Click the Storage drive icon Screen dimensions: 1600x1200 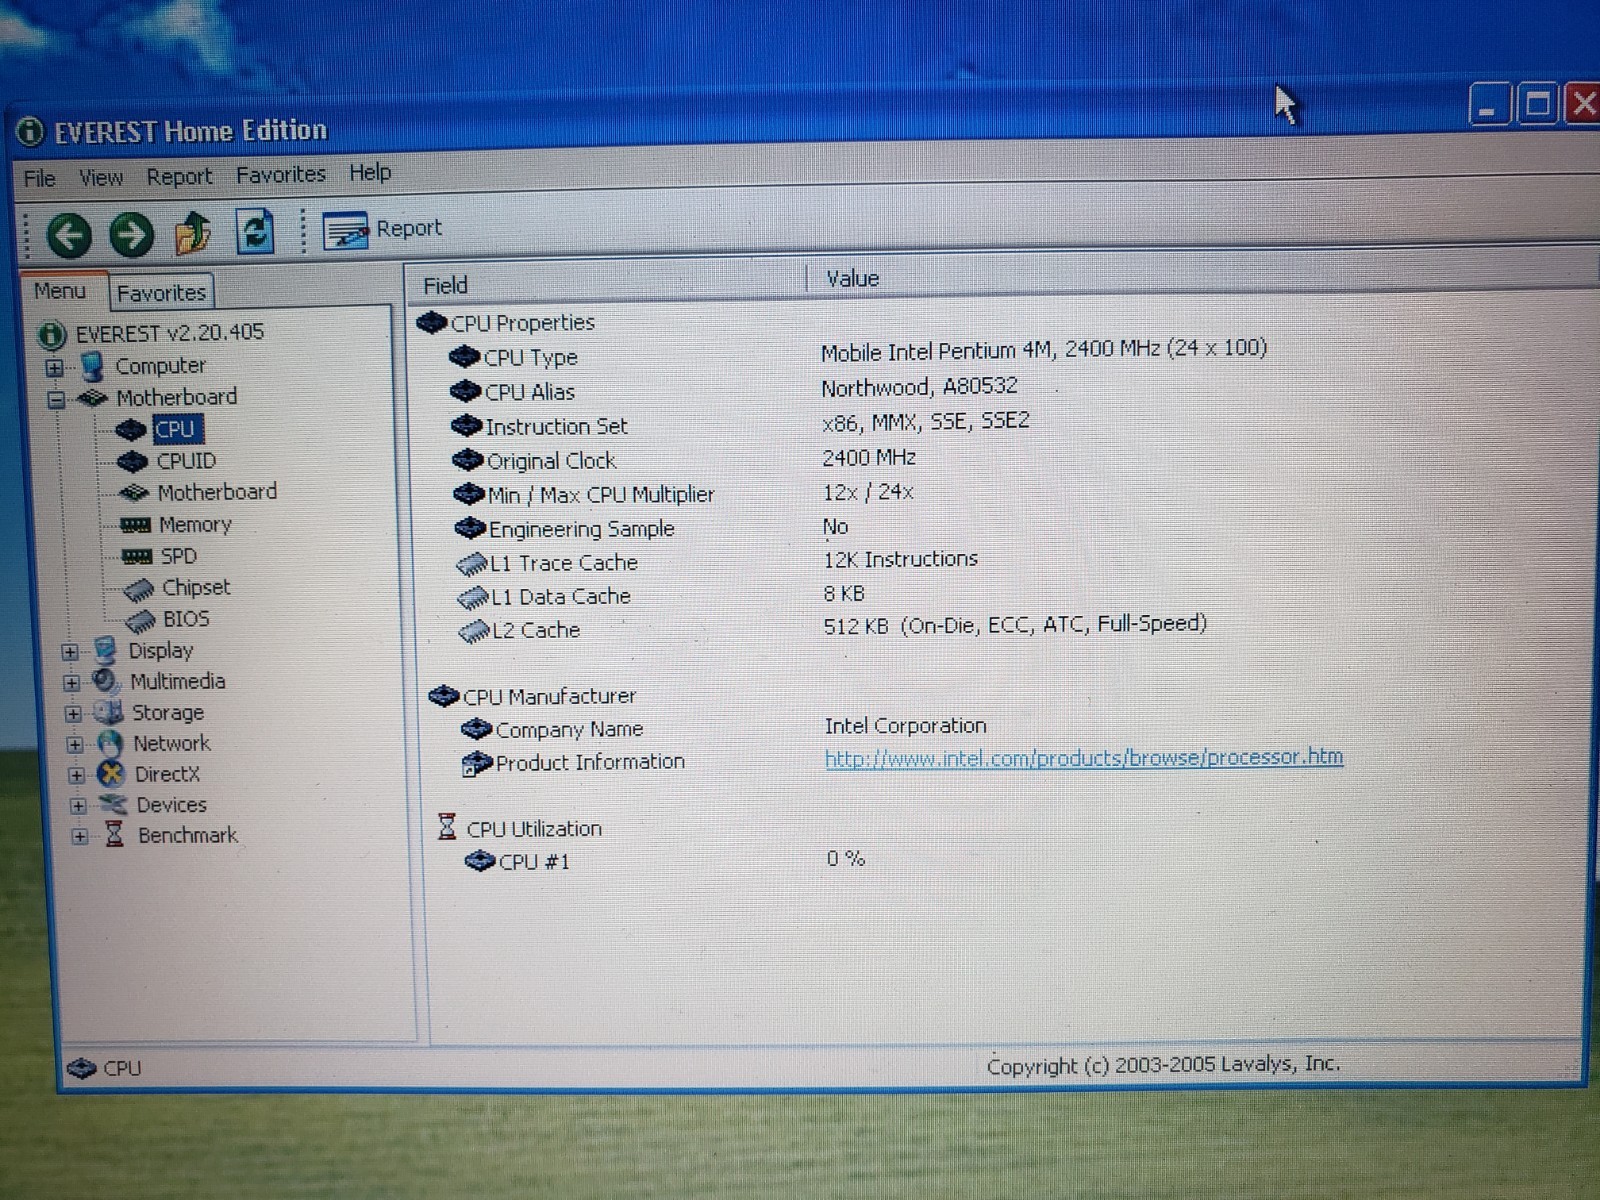click(x=108, y=713)
